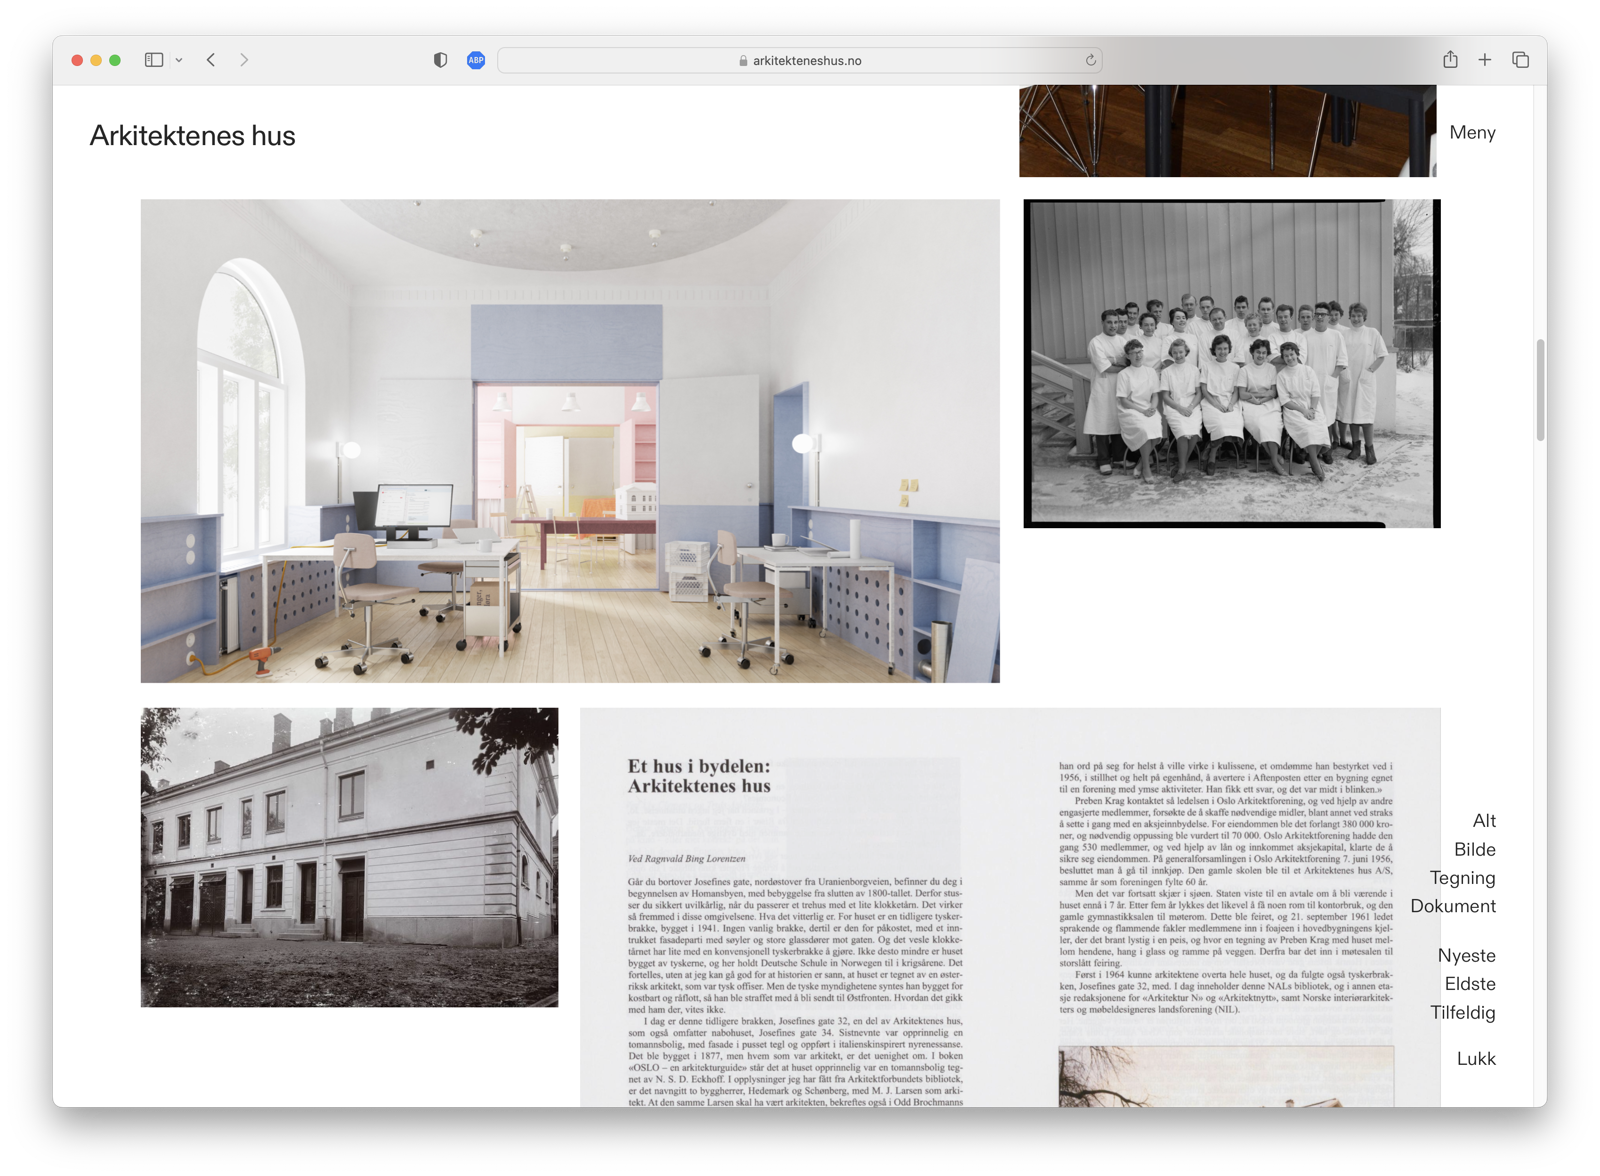Open a new tab with plus icon
1600x1176 pixels.
coord(1485,60)
